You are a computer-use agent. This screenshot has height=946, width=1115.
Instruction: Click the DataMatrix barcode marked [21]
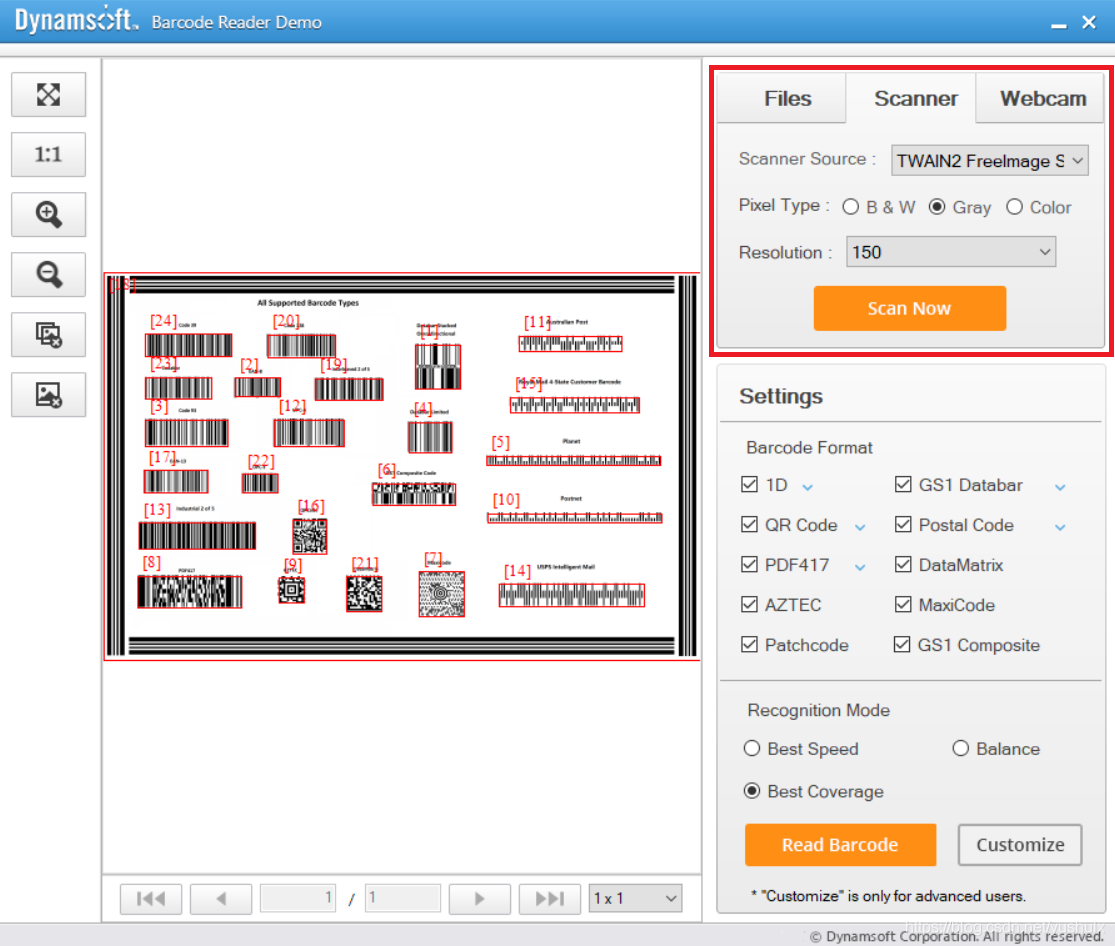coord(364,593)
